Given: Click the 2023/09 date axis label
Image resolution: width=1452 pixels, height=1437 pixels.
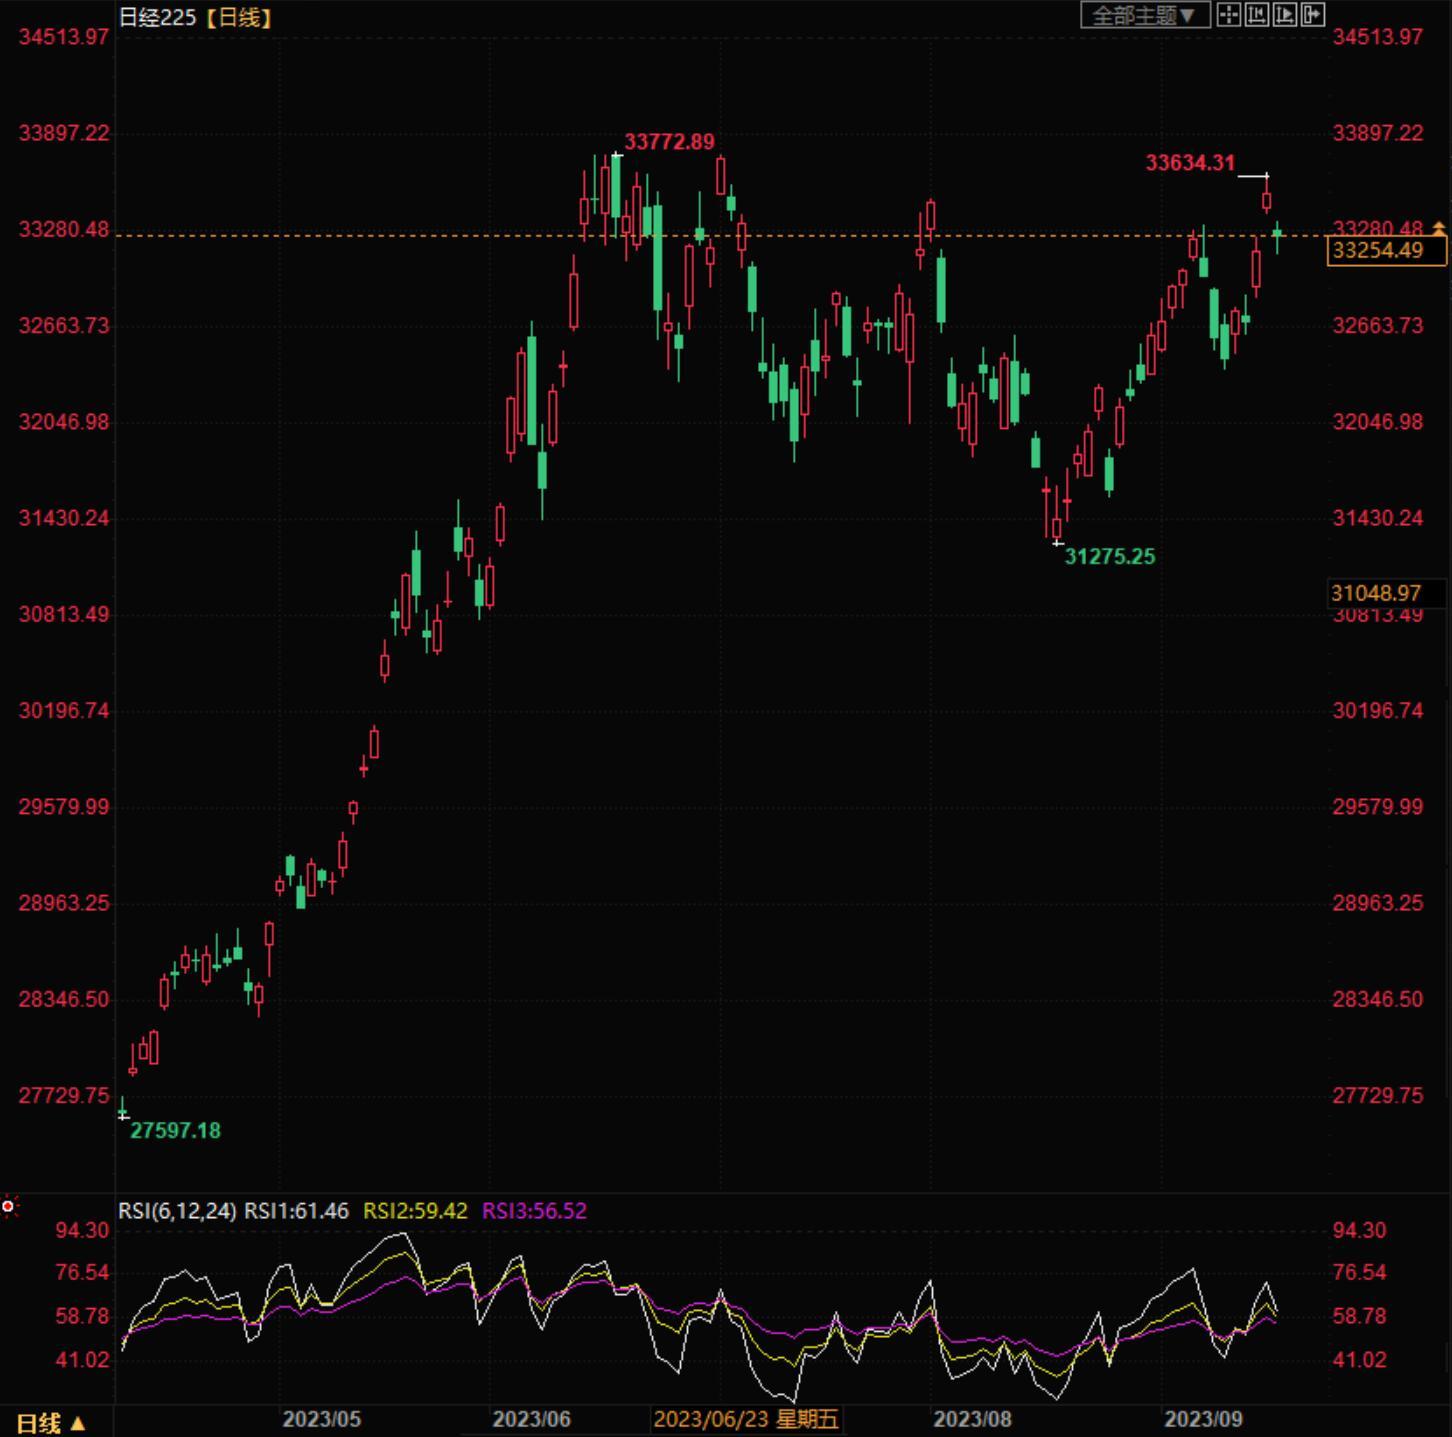Looking at the screenshot, I should [1203, 1419].
